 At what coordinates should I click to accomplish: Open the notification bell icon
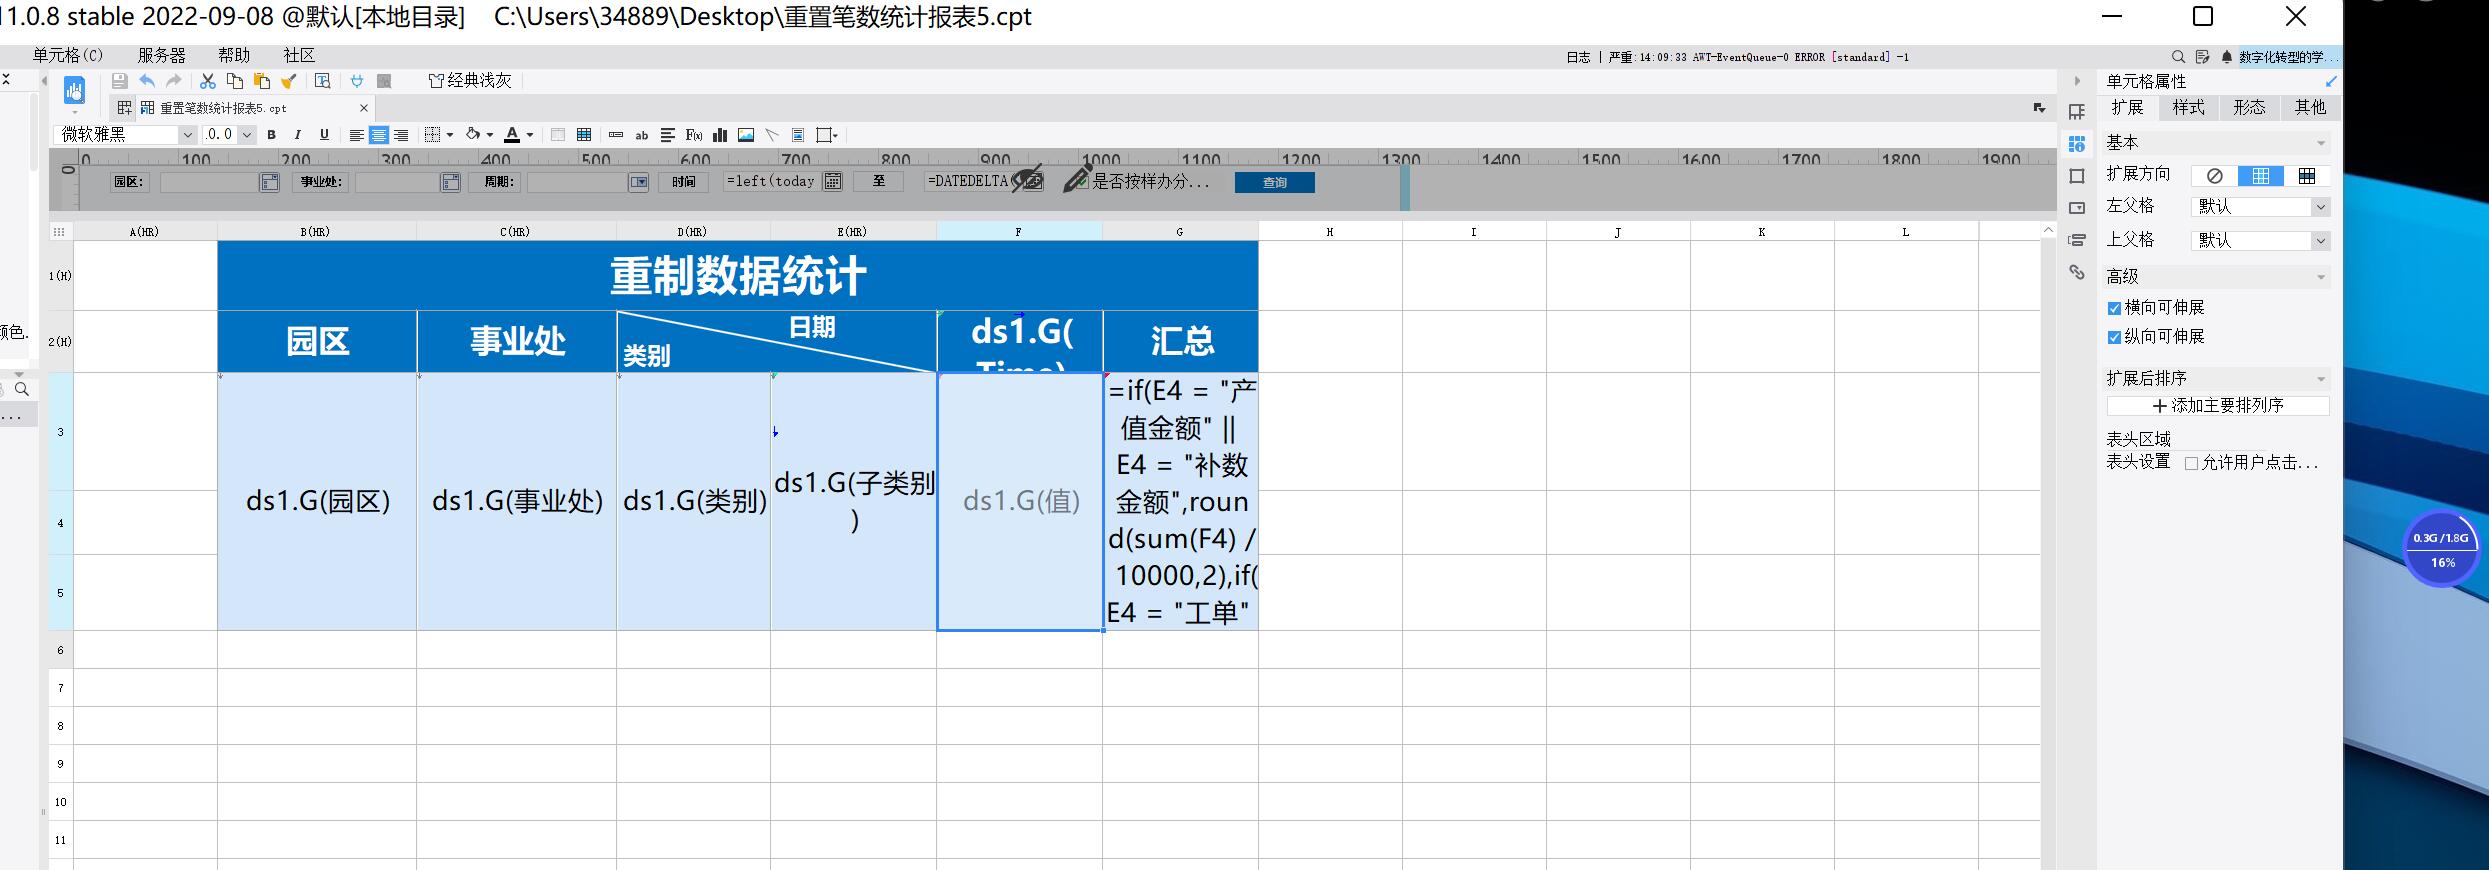pyautogui.click(x=2227, y=57)
